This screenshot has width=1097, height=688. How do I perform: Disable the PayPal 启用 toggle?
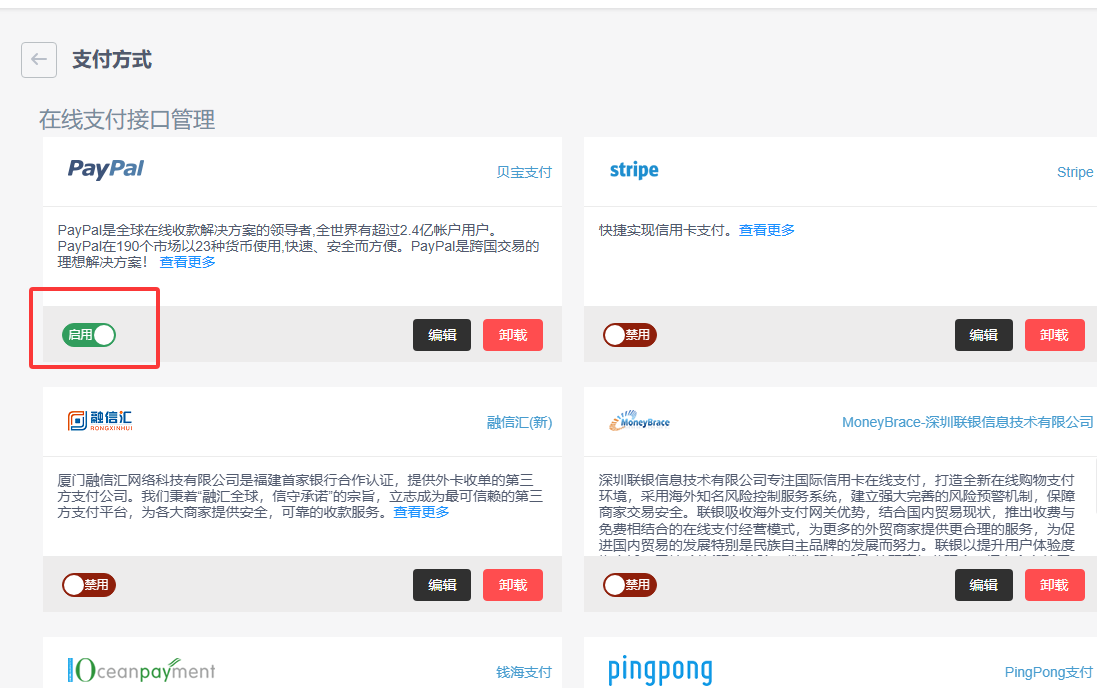pyautogui.click(x=89, y=335)
